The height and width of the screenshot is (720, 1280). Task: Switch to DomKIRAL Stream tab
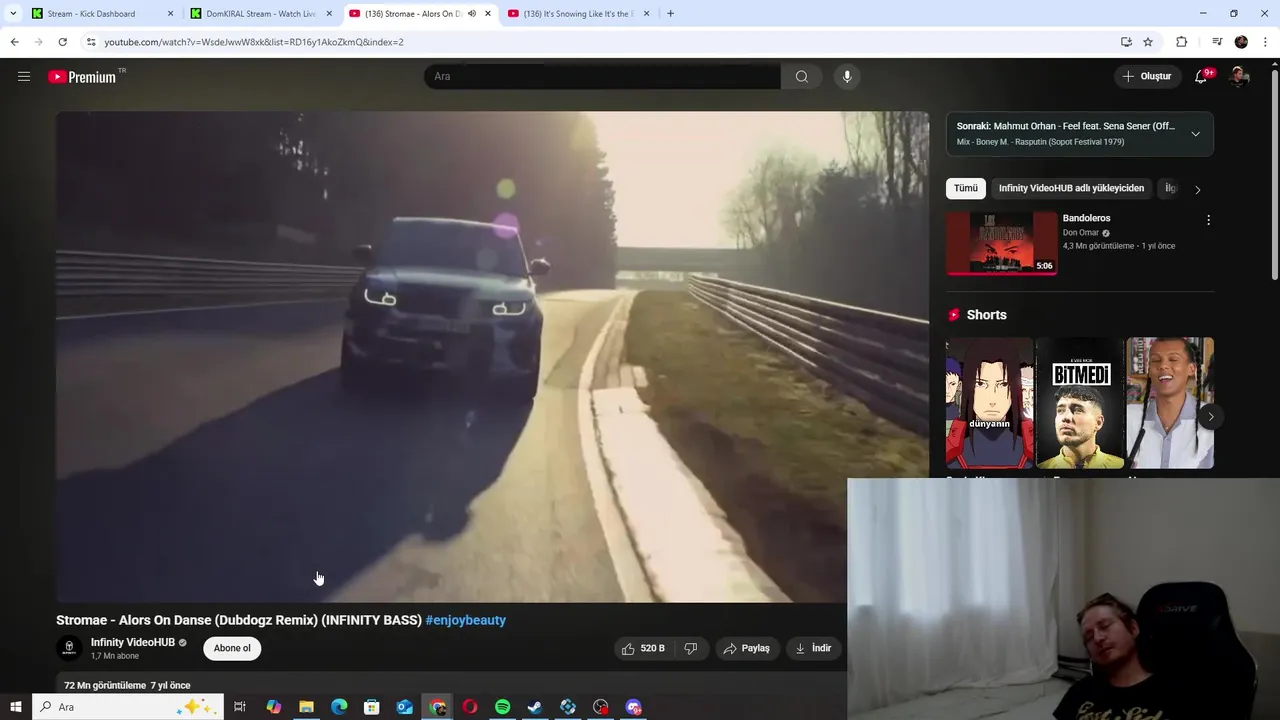[x=260, y=14]
